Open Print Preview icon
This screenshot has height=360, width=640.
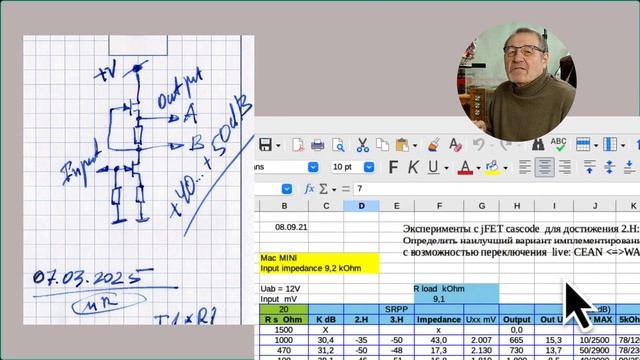(x=338, y=145)
